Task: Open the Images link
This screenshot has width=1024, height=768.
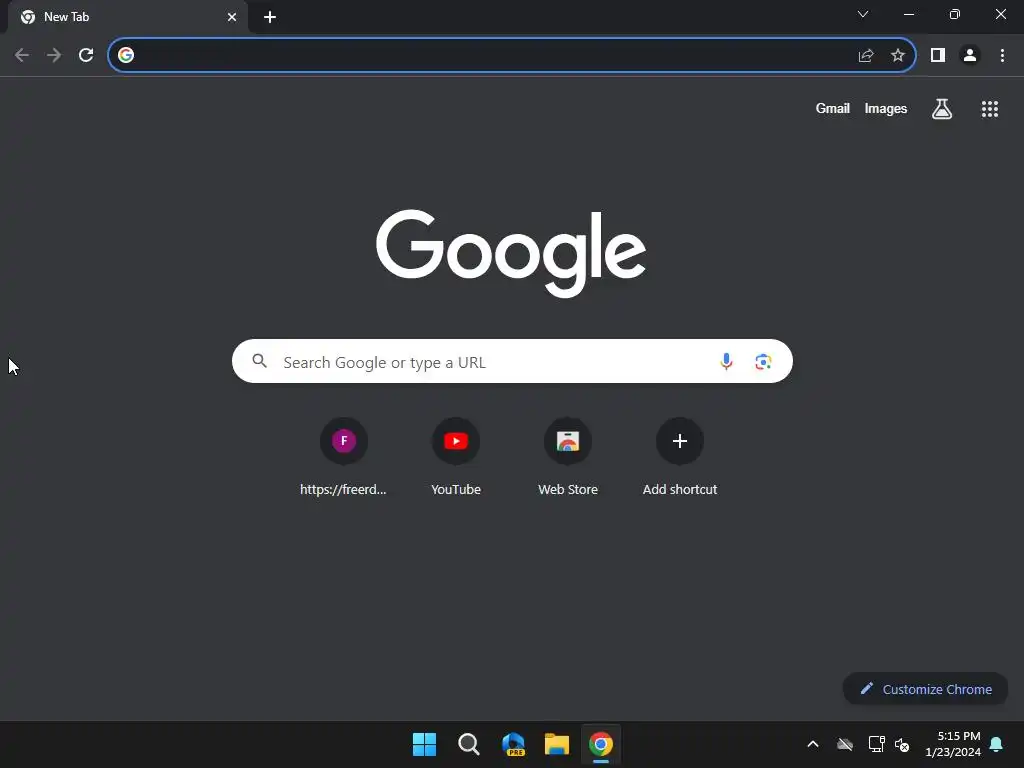Action: pyautogui.click(x=886, y=108)
